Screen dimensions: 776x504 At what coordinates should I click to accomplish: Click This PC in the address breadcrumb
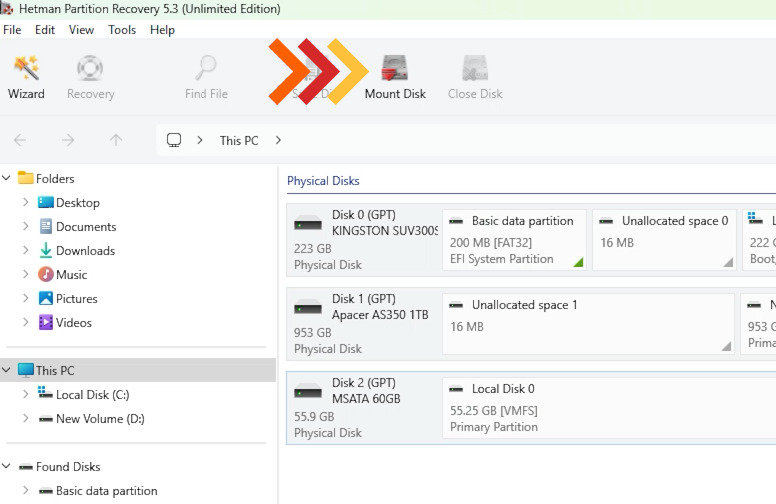click(x=239, y=141)
